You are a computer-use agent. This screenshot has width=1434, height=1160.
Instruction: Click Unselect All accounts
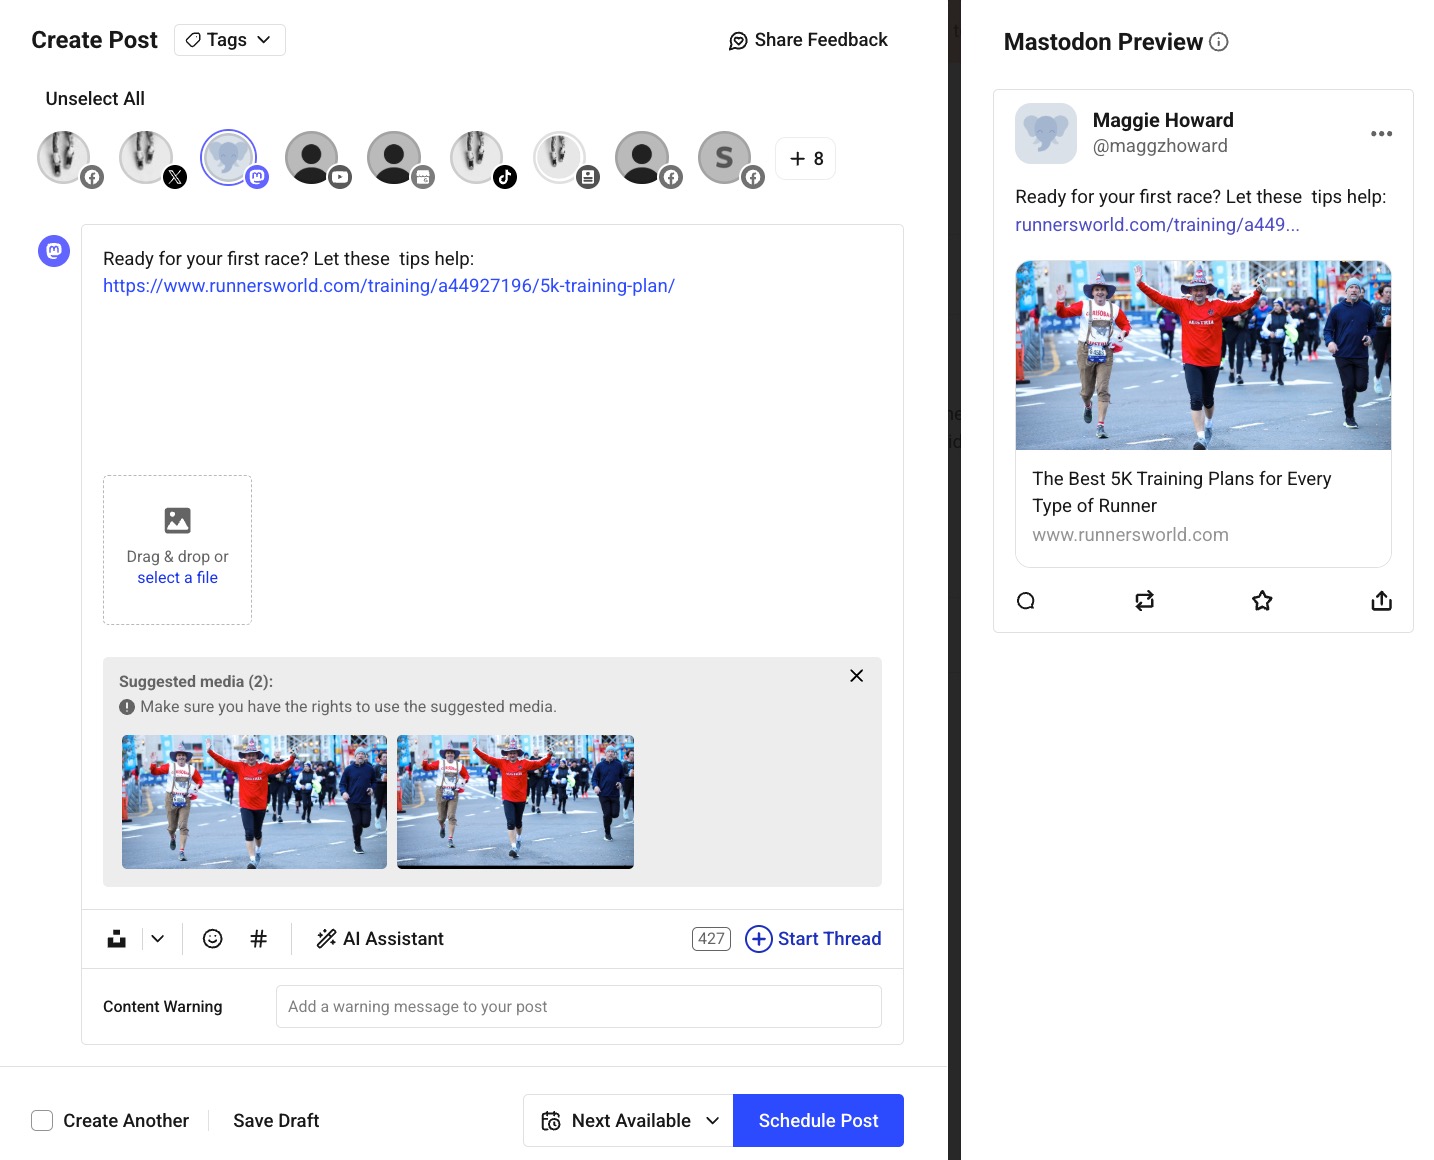(x=95, y=98)
